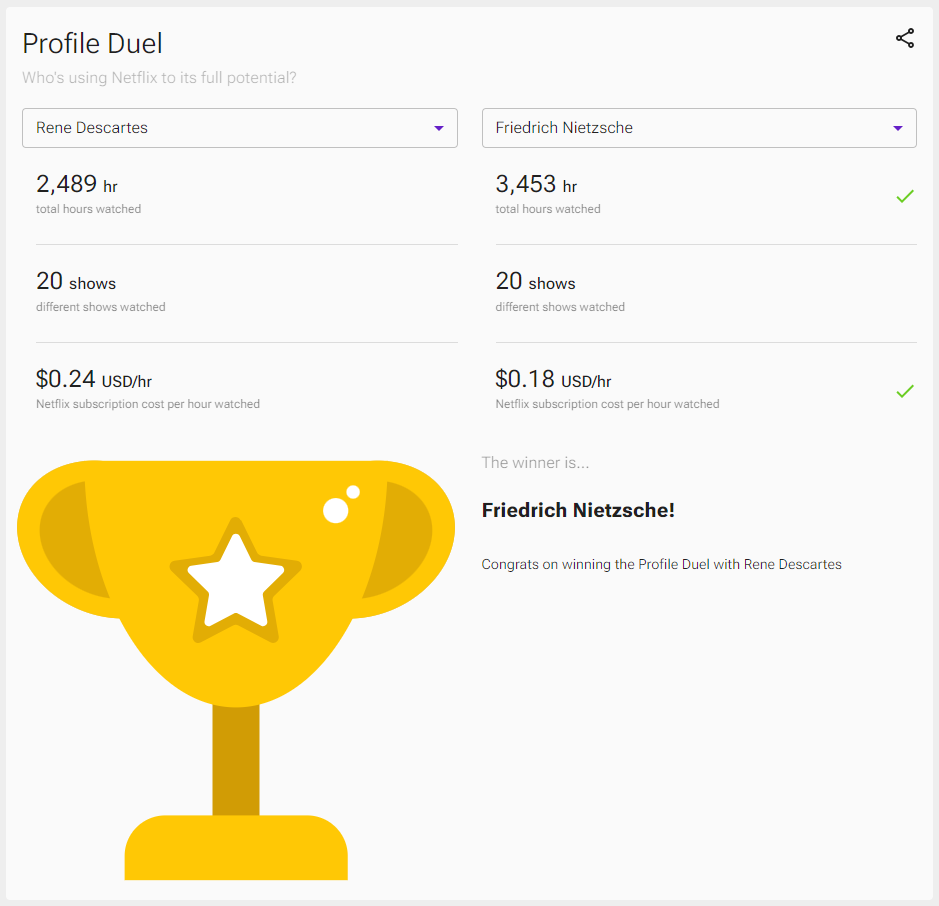939x906 pixels.
Task: Click the Profile Duel heading
Action: pyautogui.click(x=92, y=44)
